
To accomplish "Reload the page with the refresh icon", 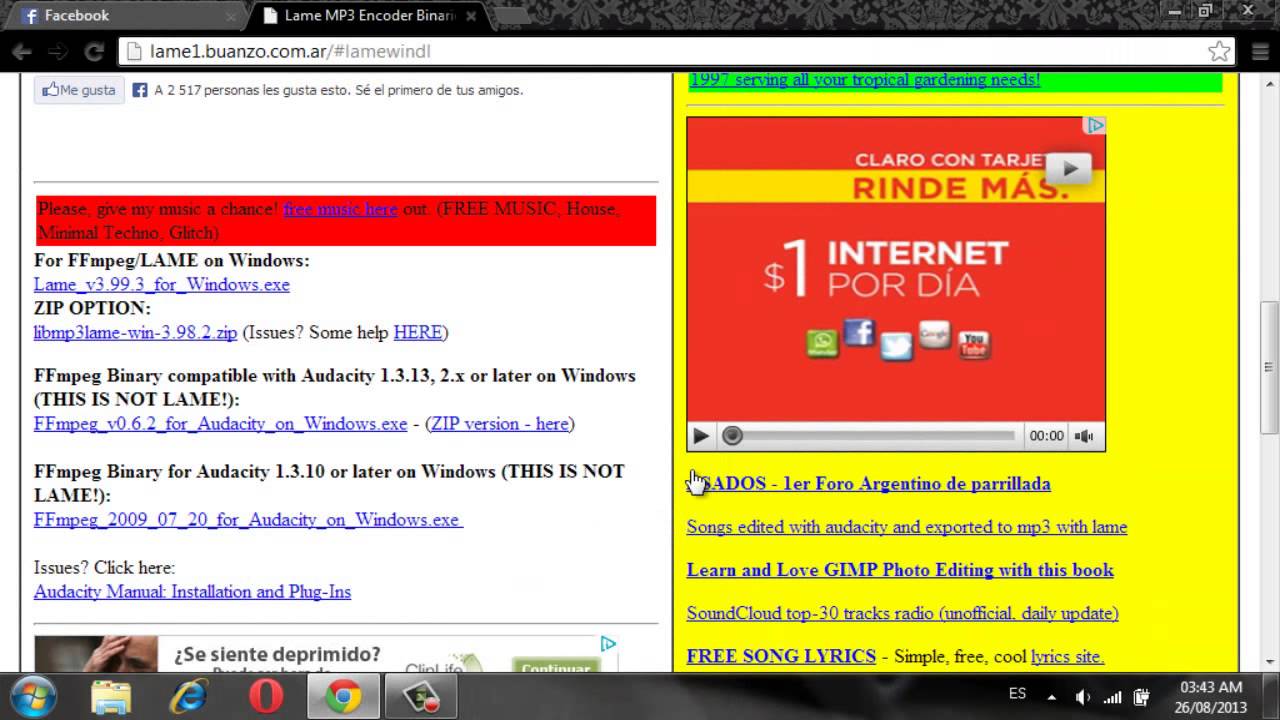I will tap(94, 51).
